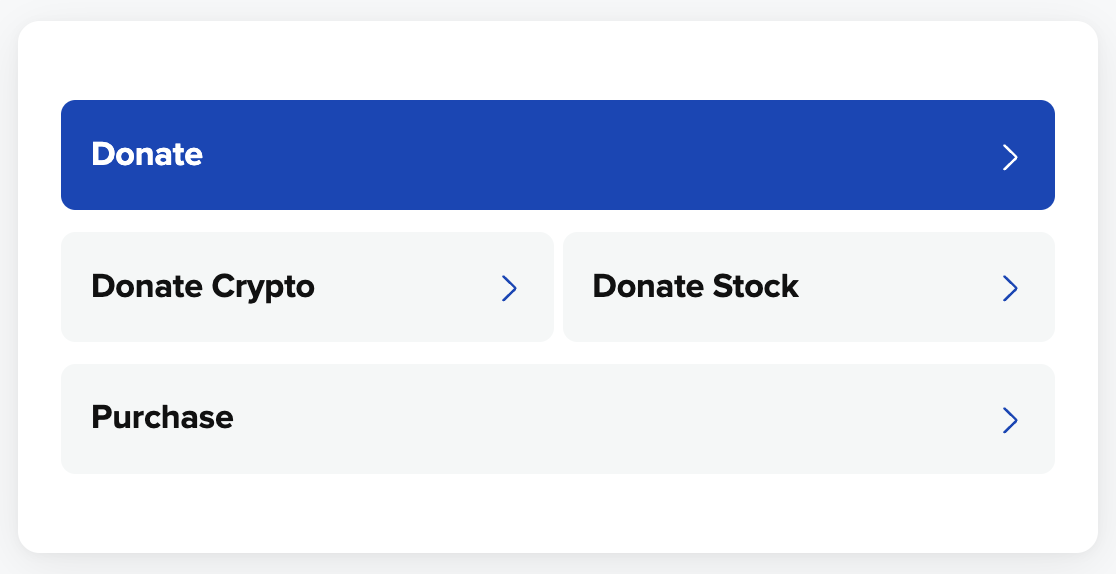The image size is (1116, 574).
Task: Click the "Donate Stock" bold text
Action: (696, 287)
